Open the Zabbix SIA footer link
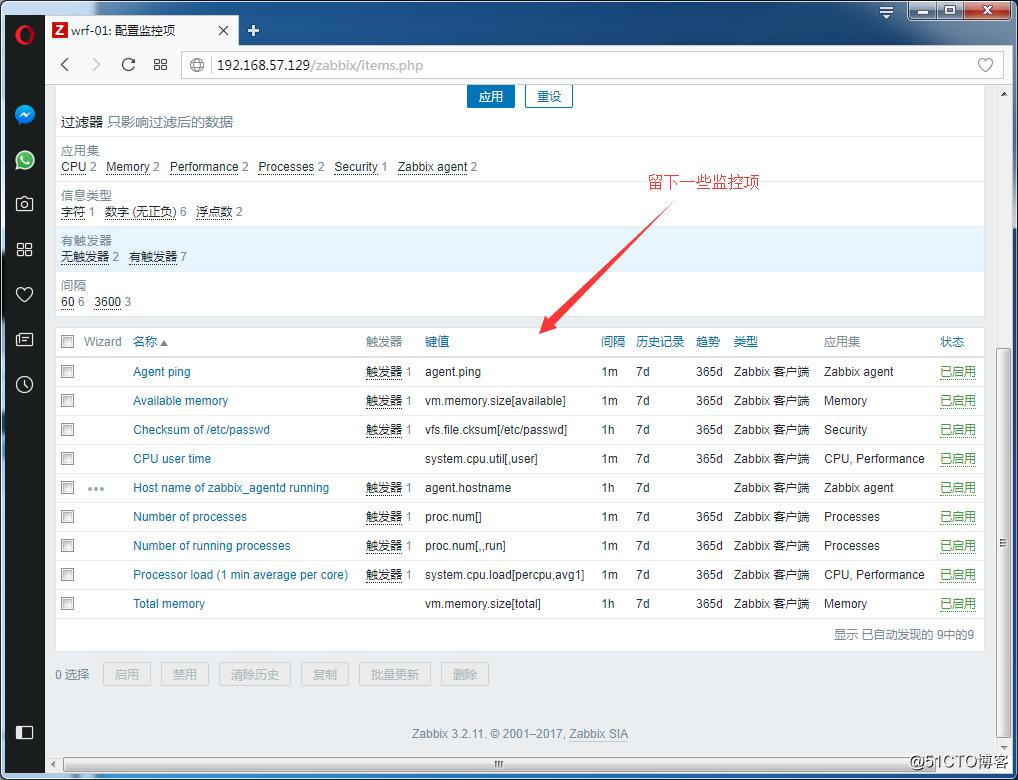This screenshot has height=780, width=1018. click(x=599, y=735)
